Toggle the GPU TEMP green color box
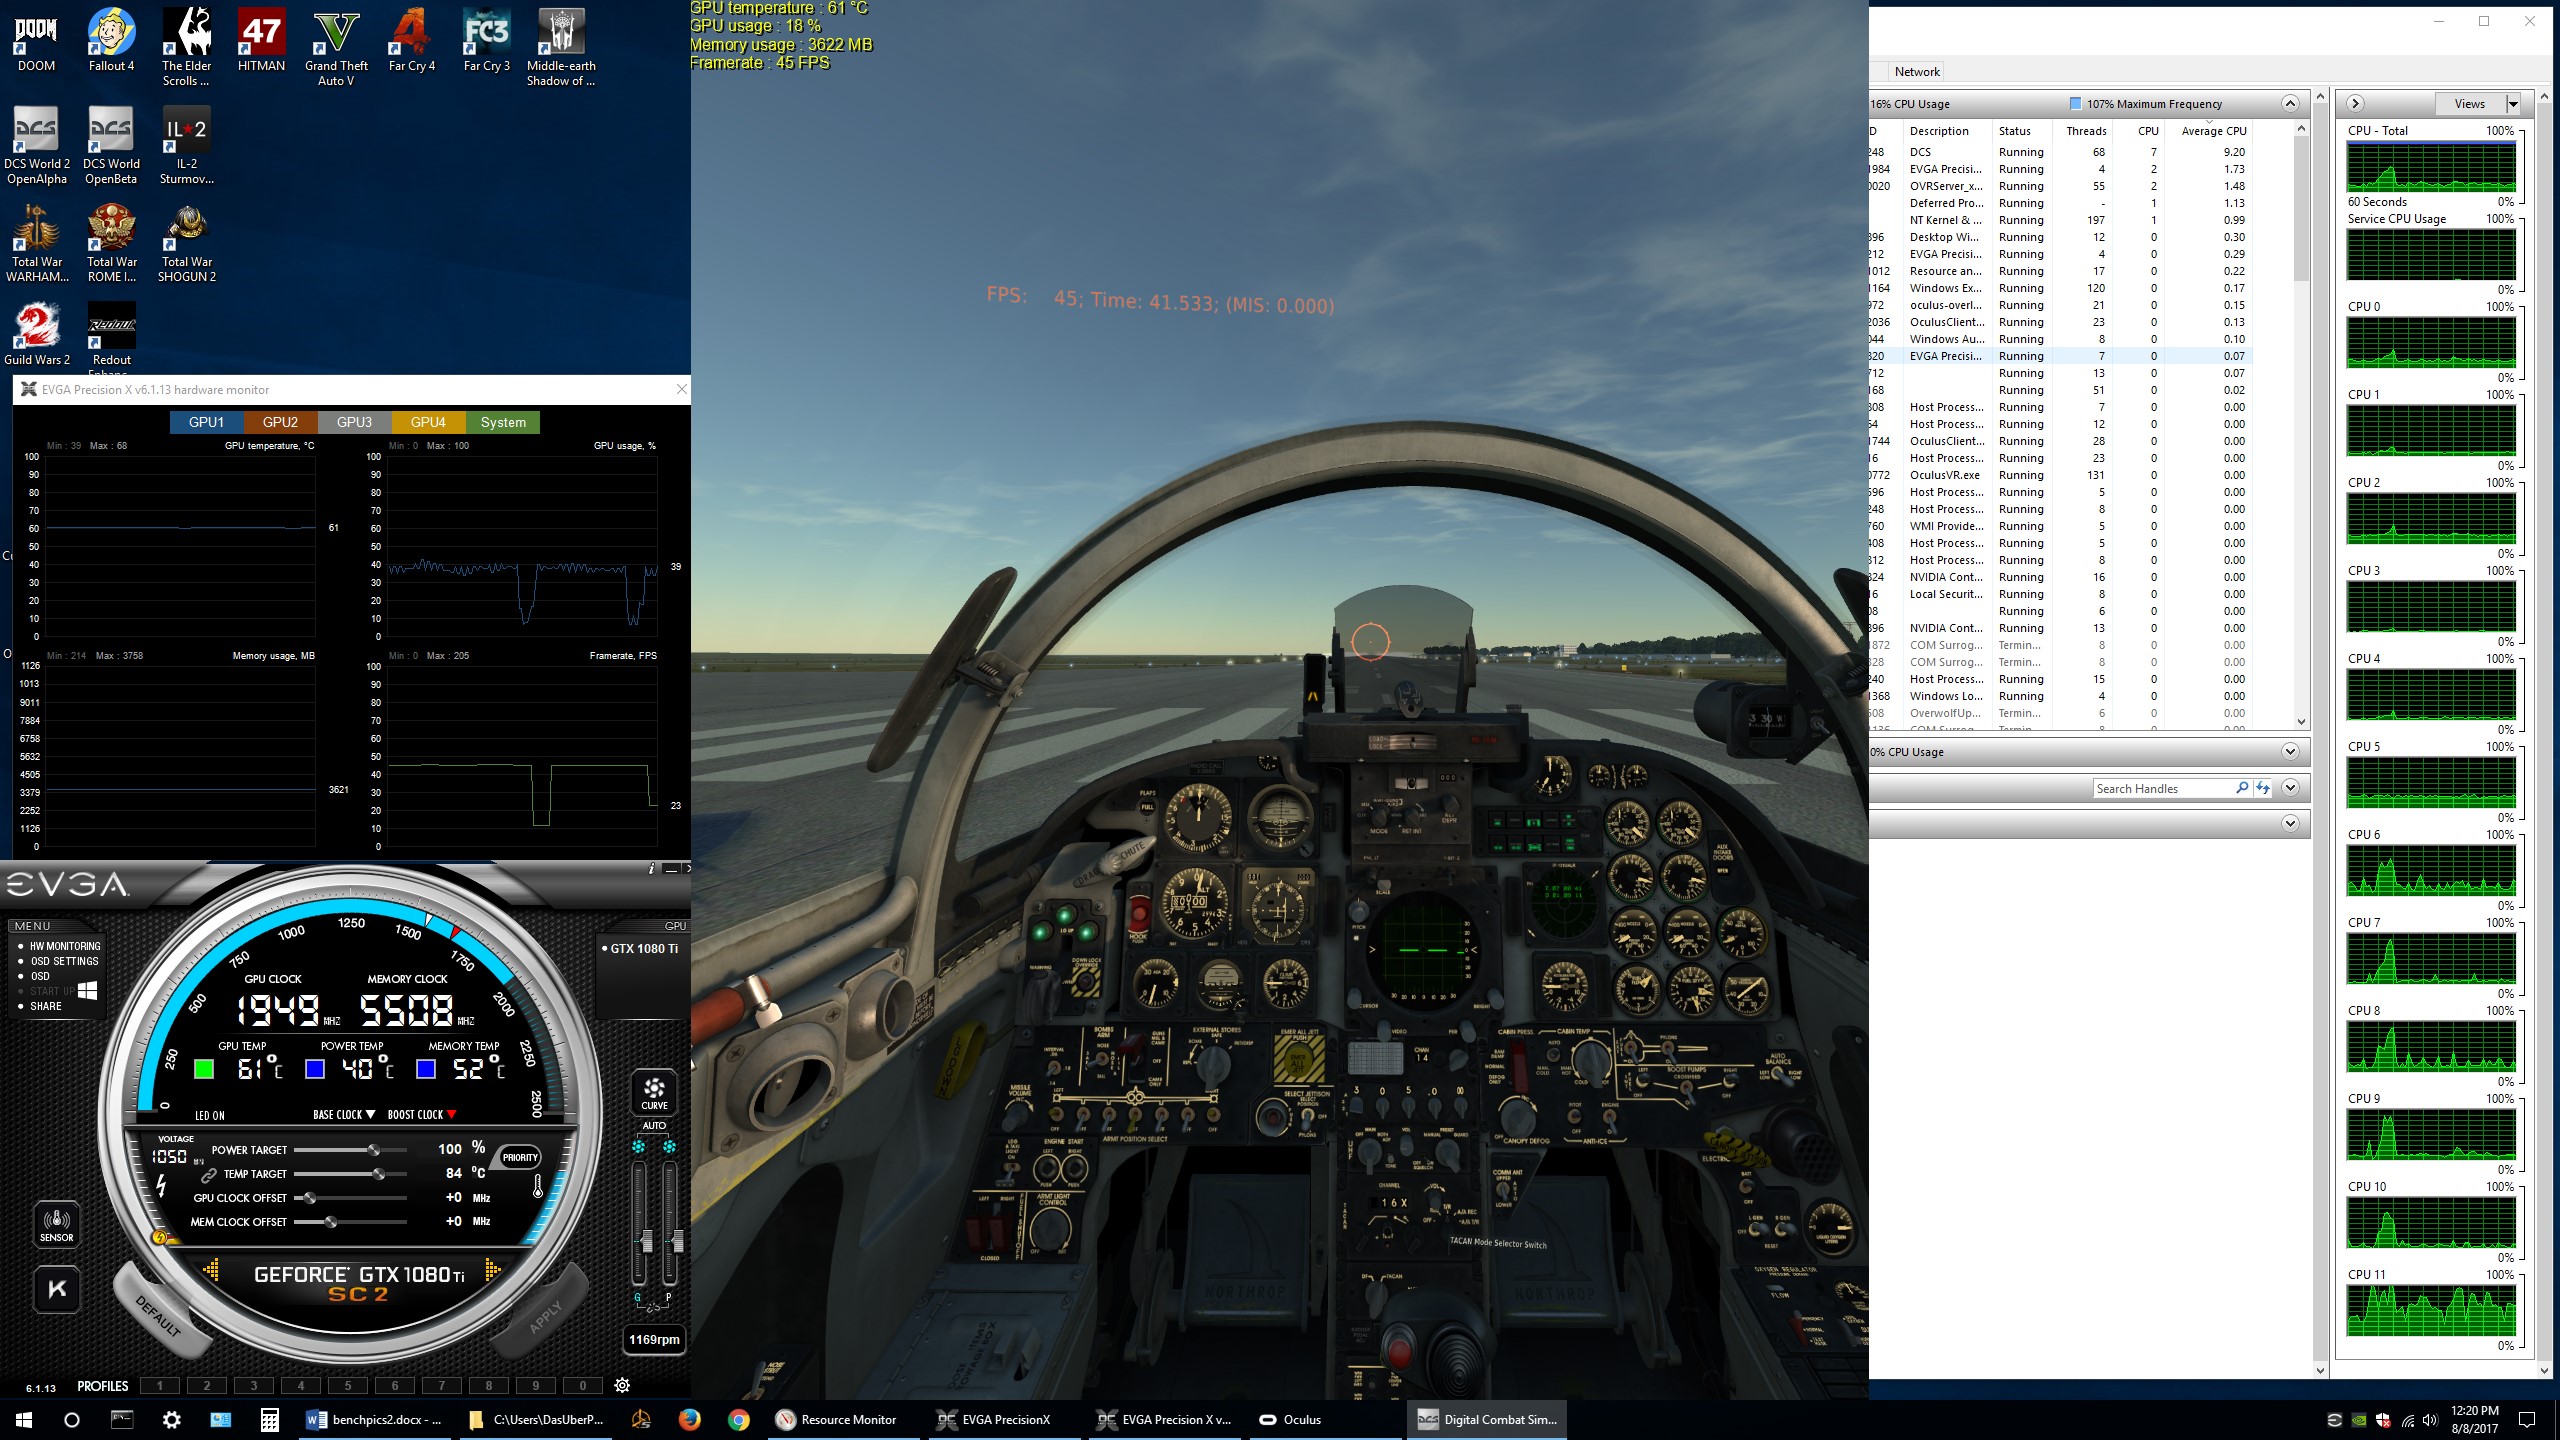The width and height of the screenshot is (2560, 1440). coord(204,1069)
